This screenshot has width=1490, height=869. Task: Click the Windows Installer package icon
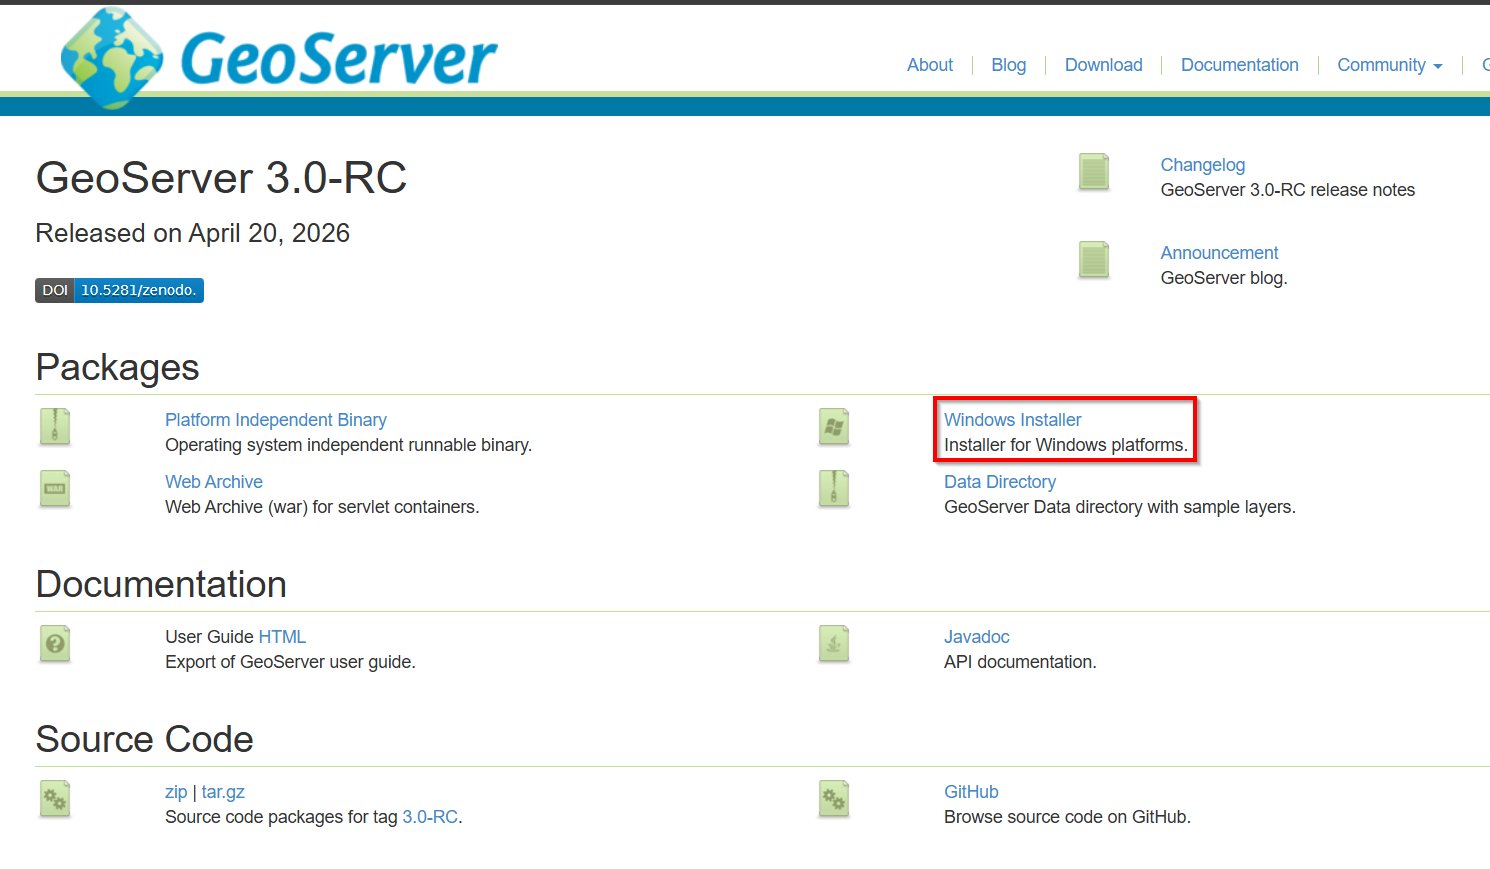834,427
